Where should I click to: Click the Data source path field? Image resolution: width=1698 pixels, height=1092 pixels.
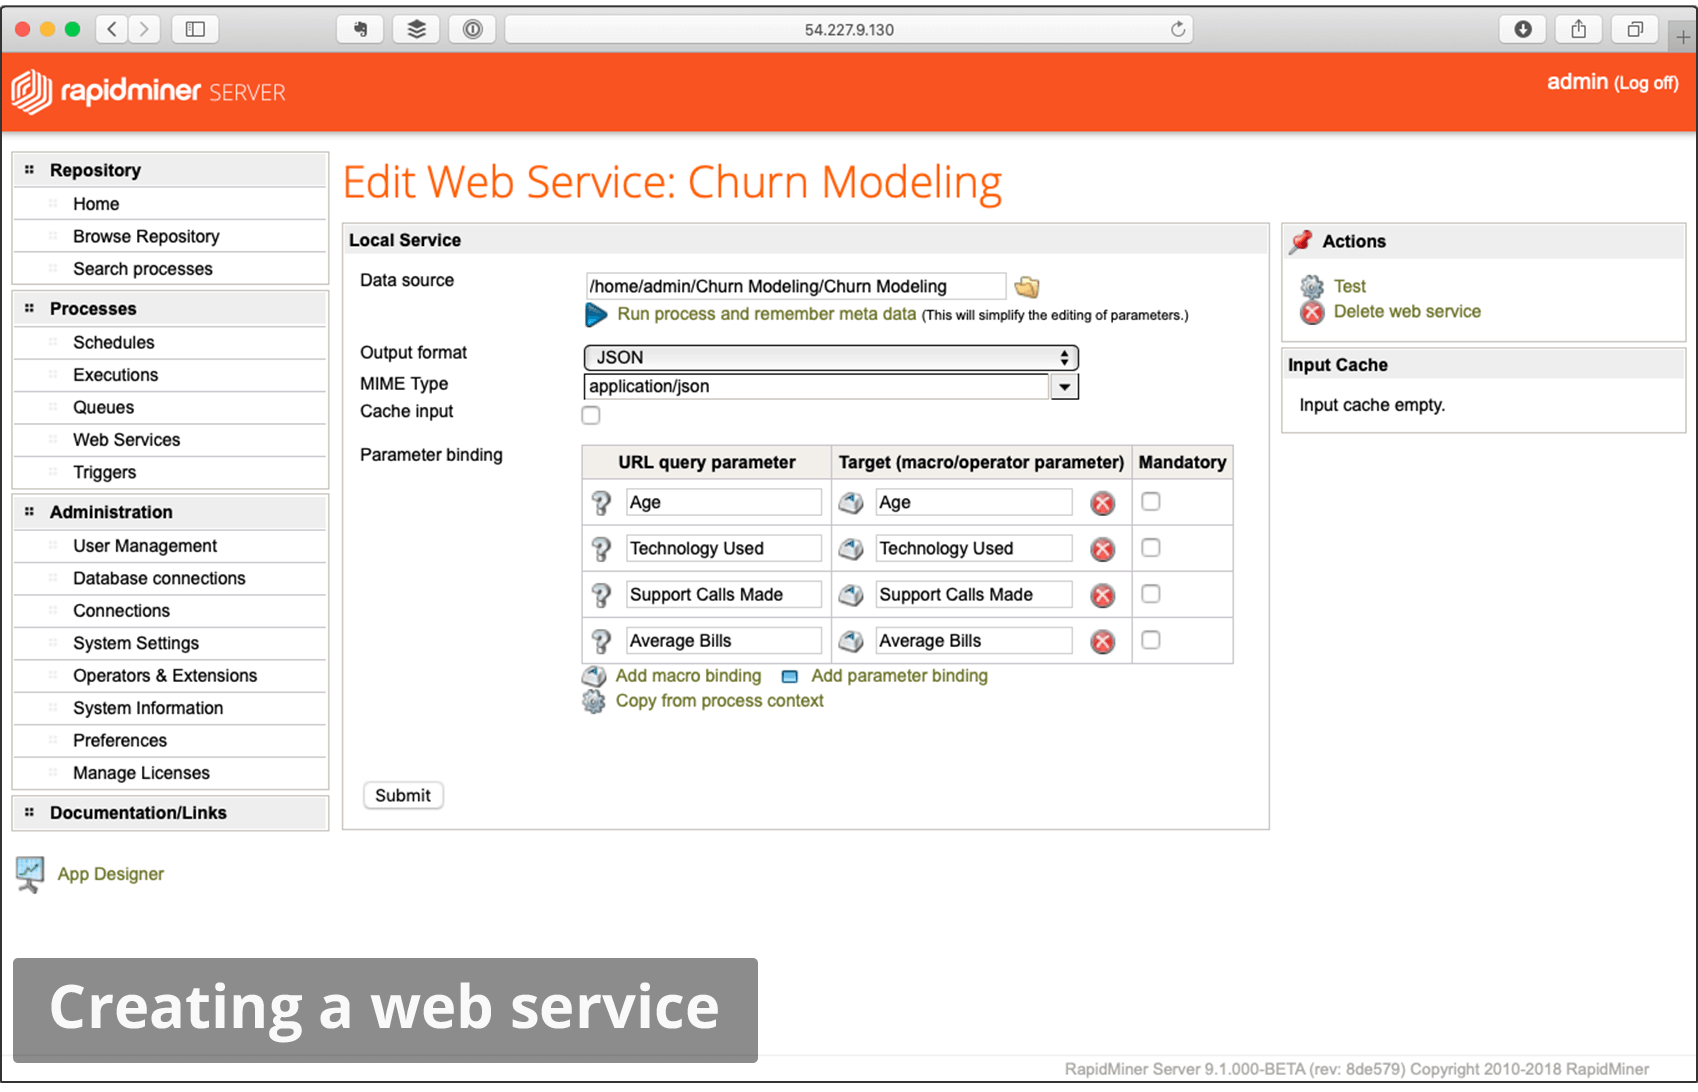pyautogui.click(x=796, y=286)
